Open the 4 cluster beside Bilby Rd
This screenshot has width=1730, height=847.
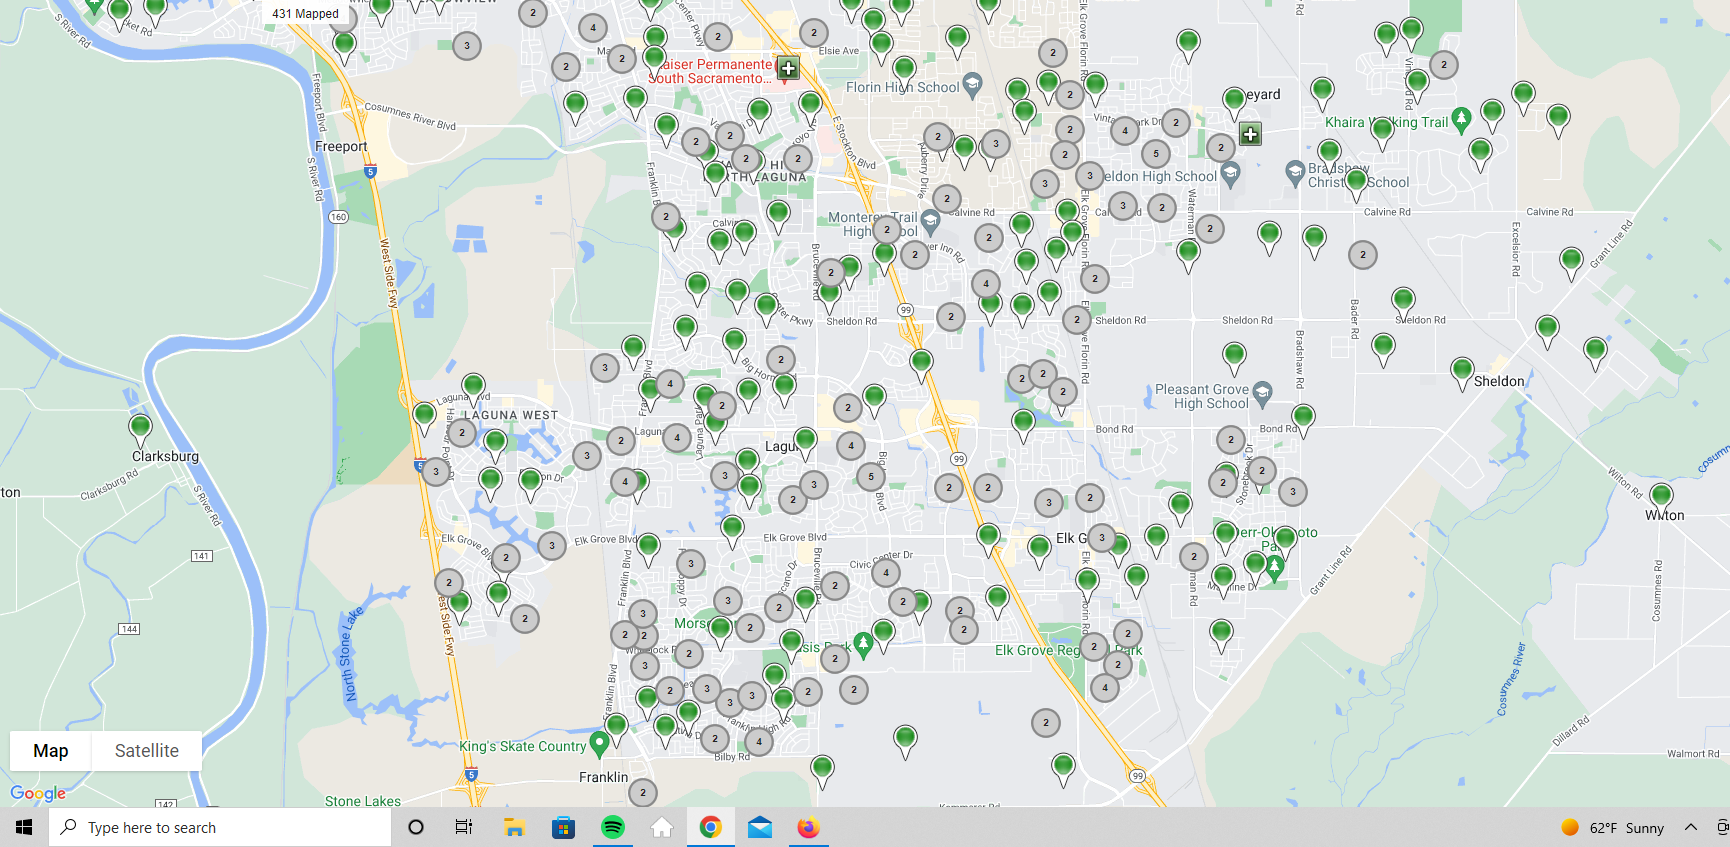tap(759, 741)
